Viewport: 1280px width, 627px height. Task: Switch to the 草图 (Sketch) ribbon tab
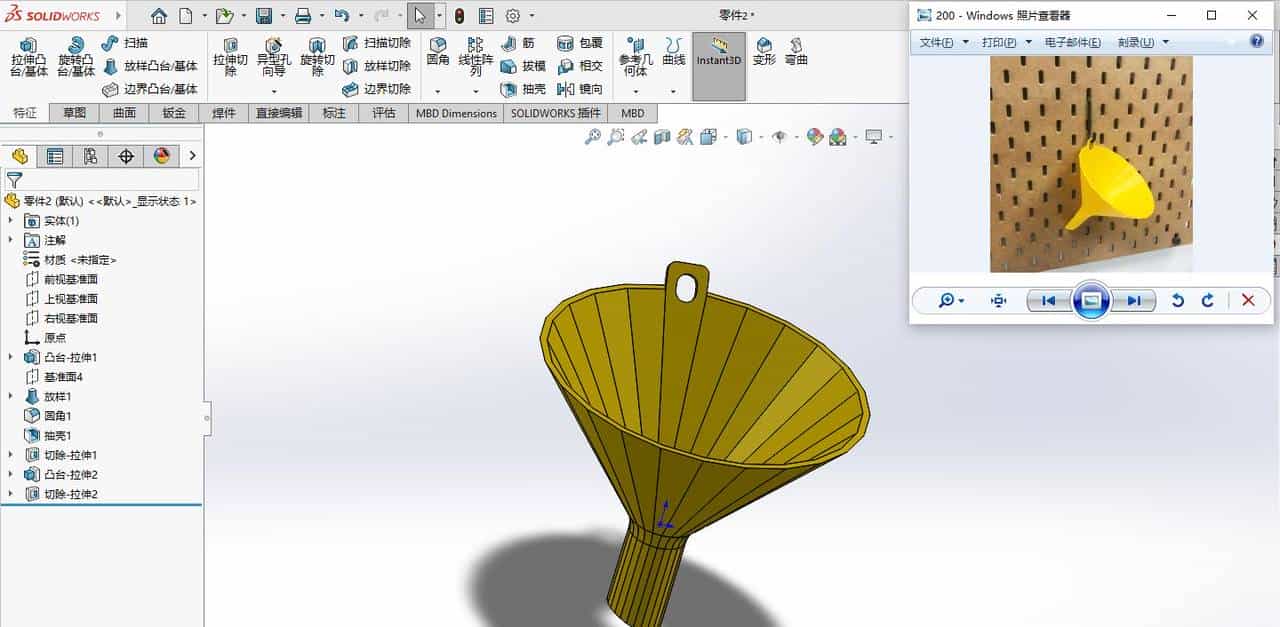[x=75, y=113]
